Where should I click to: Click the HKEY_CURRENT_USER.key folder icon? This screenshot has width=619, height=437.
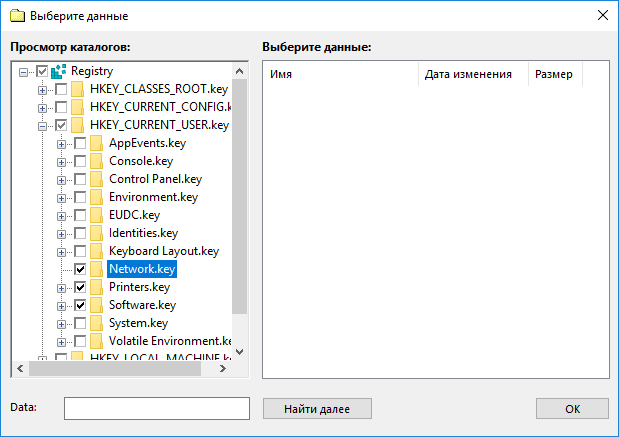[77, 125]
